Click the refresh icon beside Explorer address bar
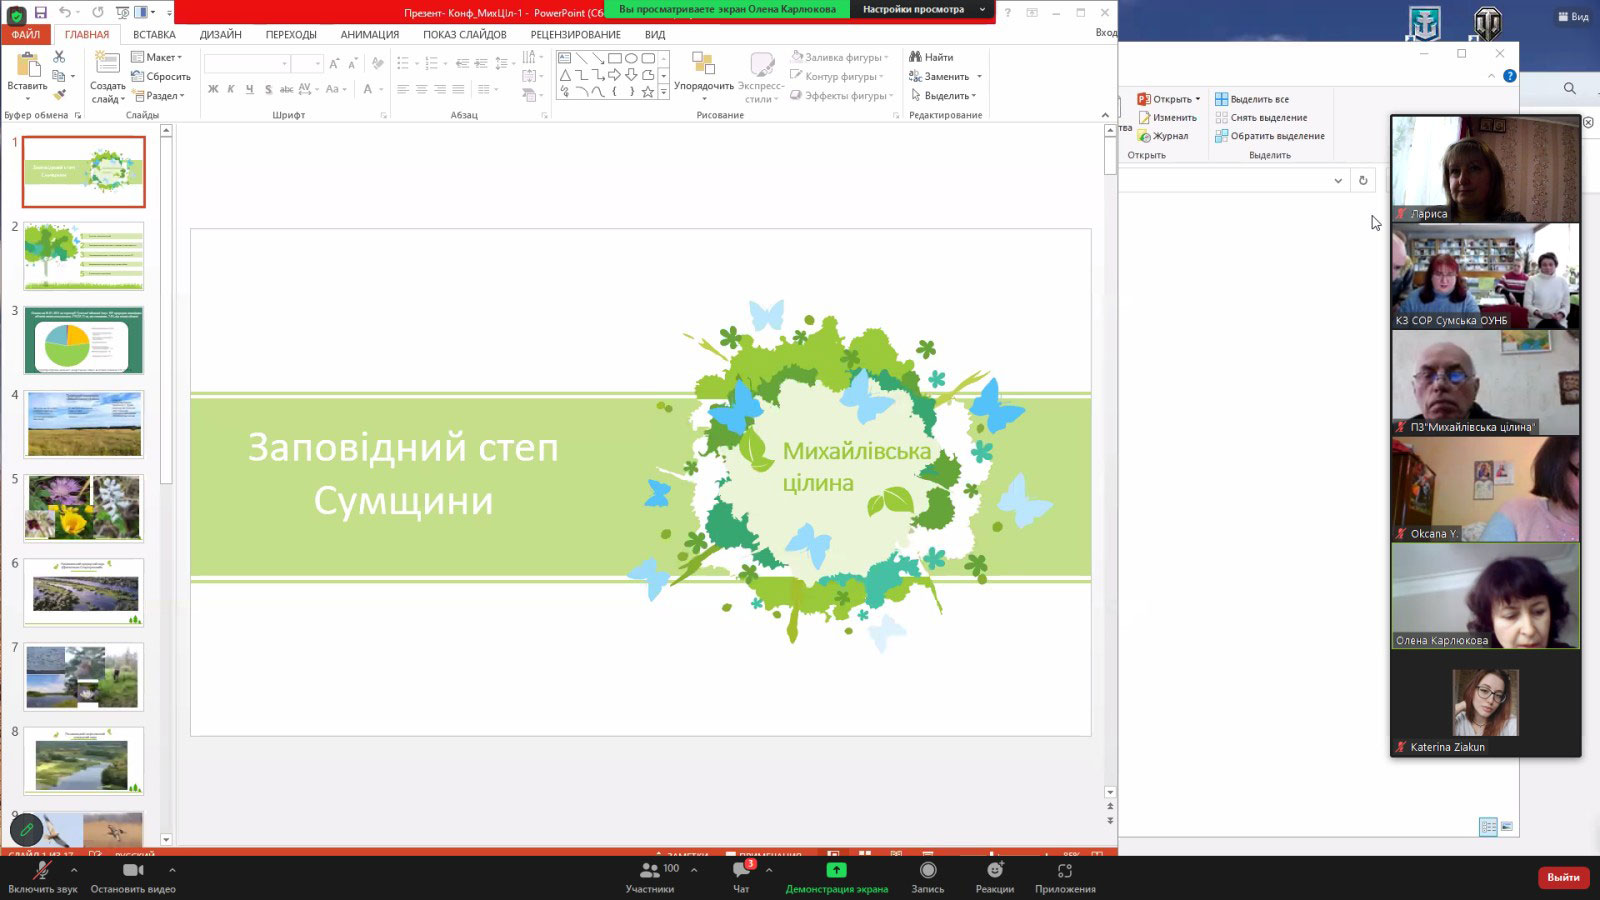The height and width of the screenshot is (900, 1600). [1362, 180]
